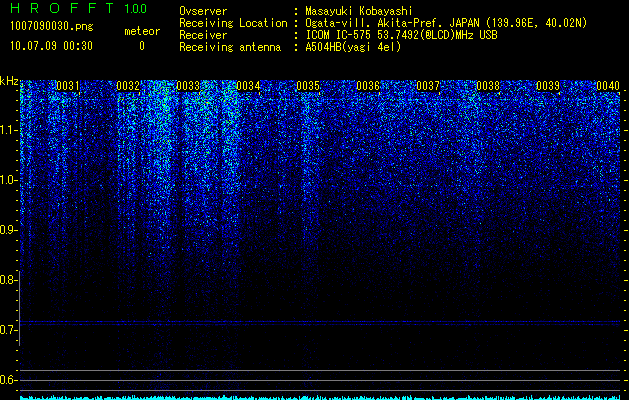The image size is (629, 400).
Task: Click the Receiving Location label
Action: point(233,23)
